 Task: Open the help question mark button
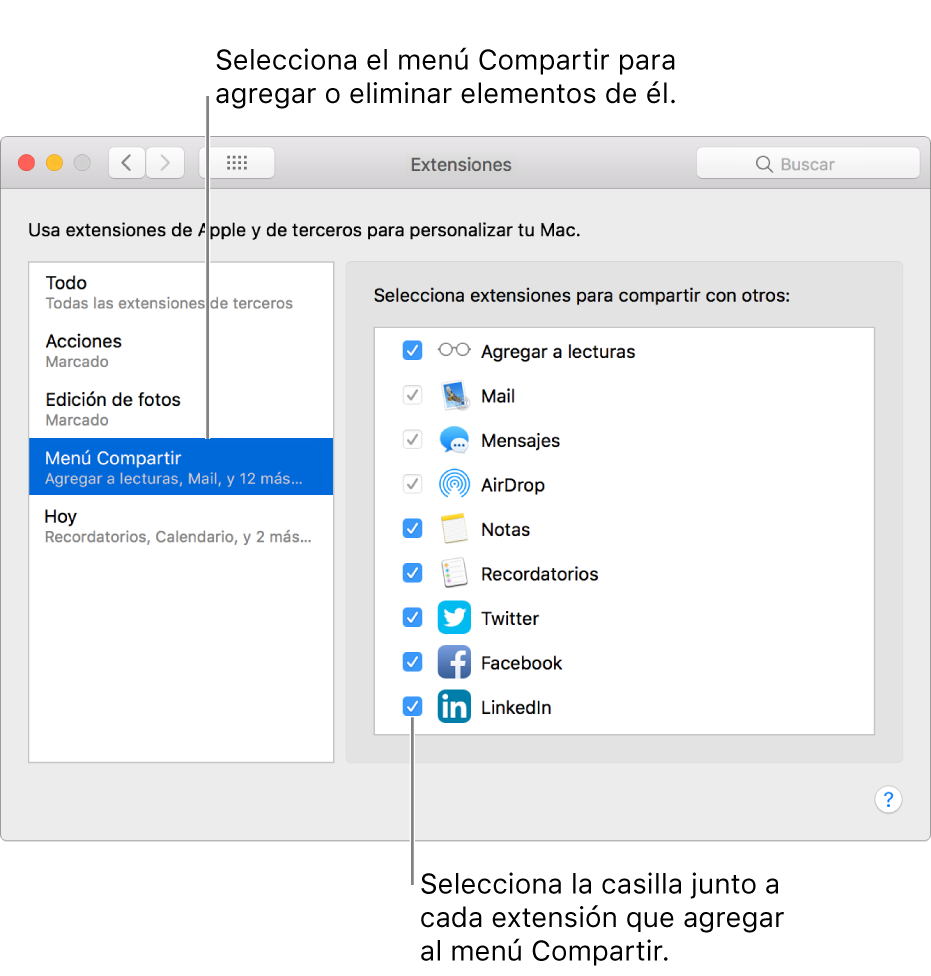point(888,799)
